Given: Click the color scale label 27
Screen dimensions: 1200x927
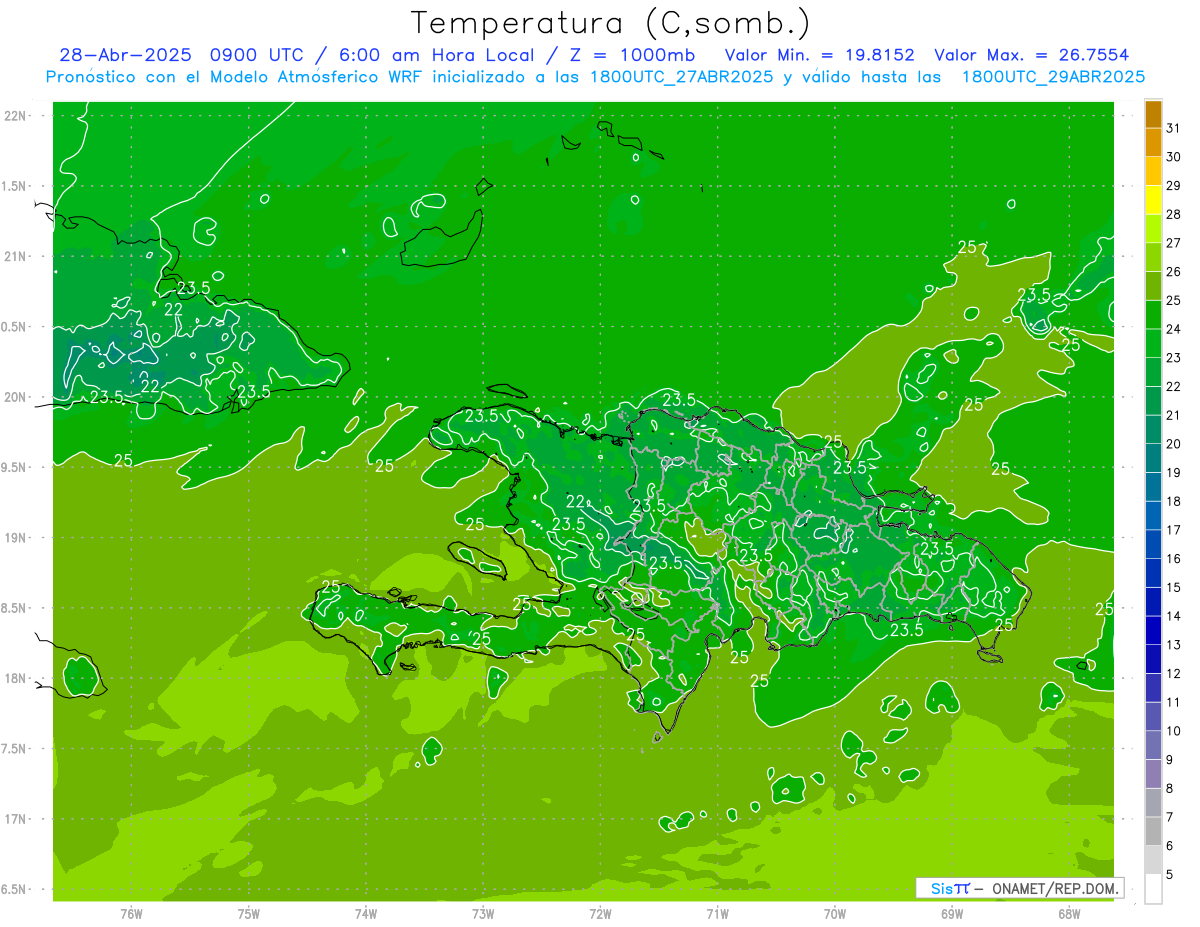Looking at the screenshot, I should click(1173, 243).
